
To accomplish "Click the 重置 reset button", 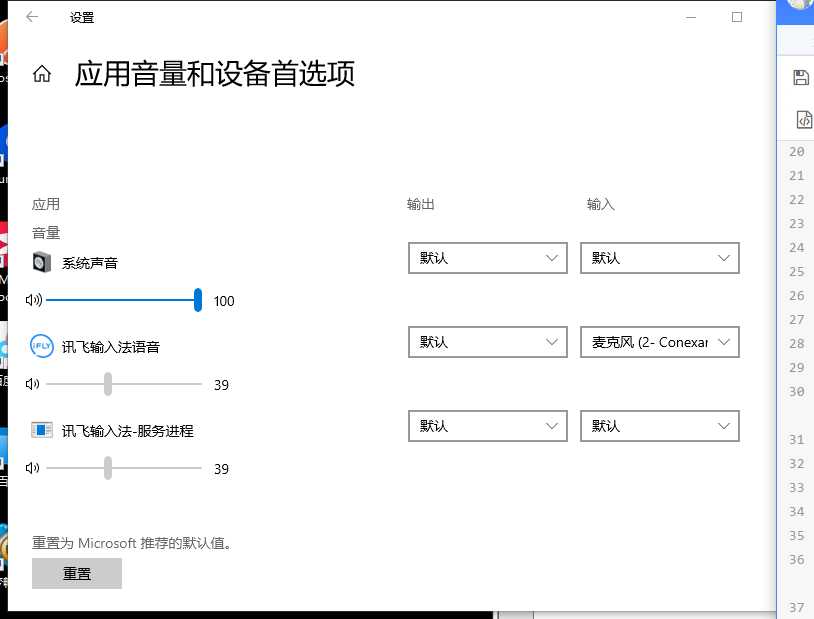I will point(77,574).
